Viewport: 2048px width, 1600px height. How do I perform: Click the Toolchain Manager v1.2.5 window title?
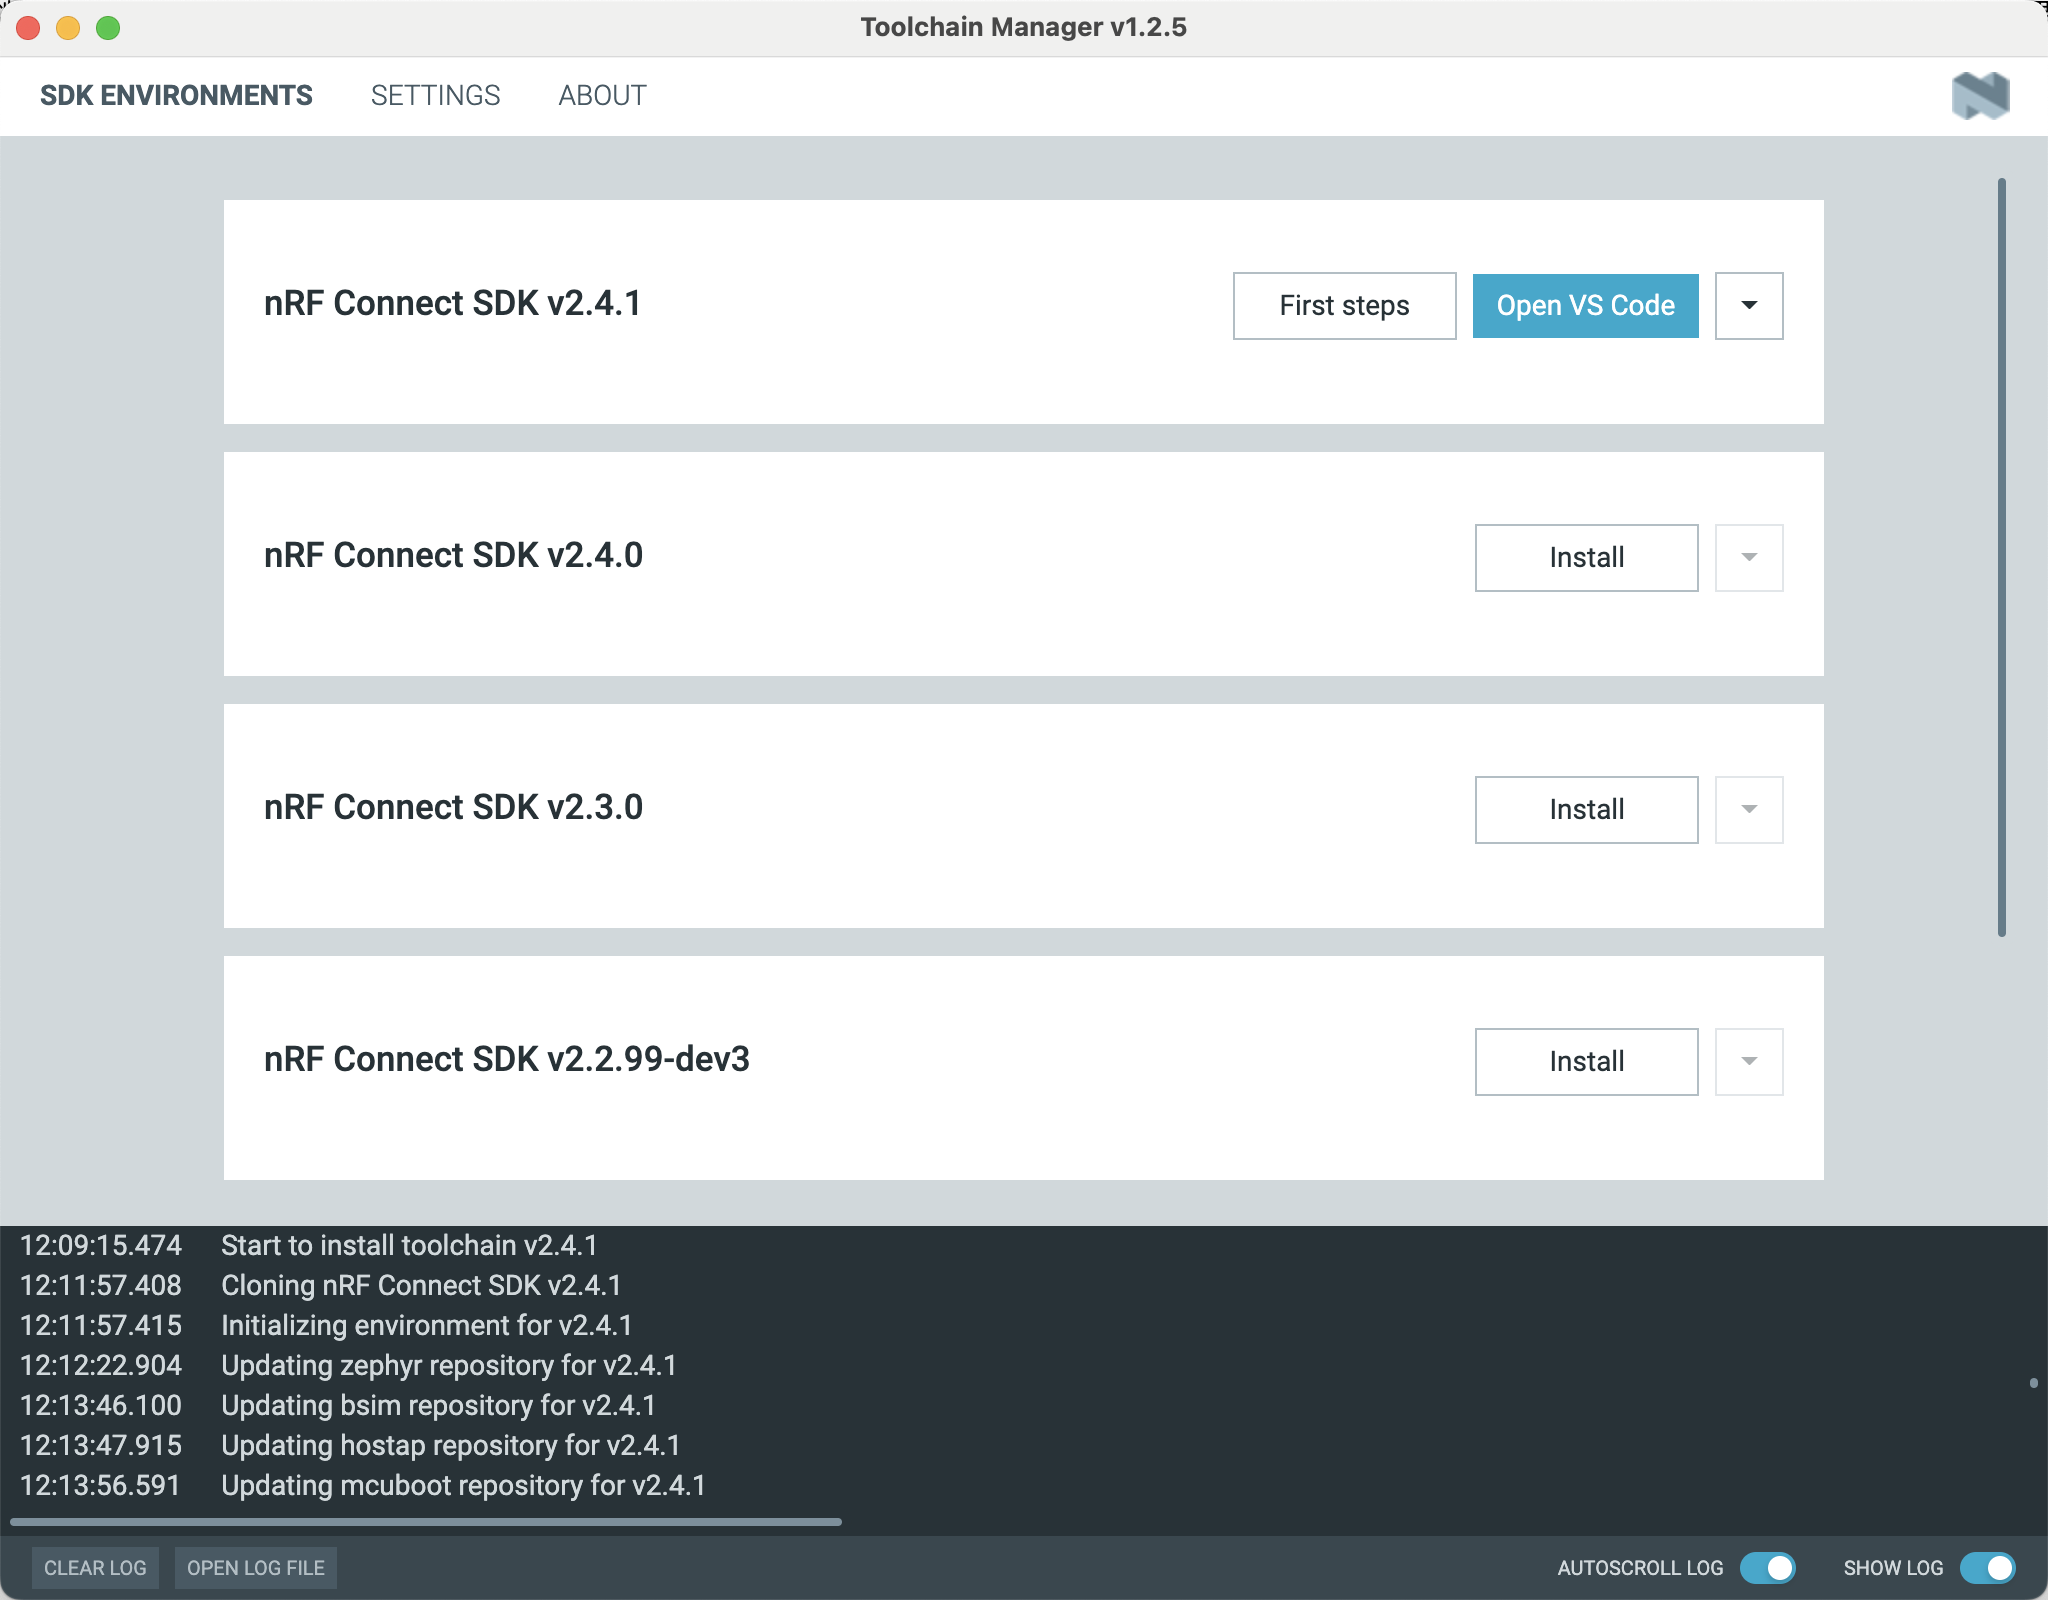[1023, 27]
